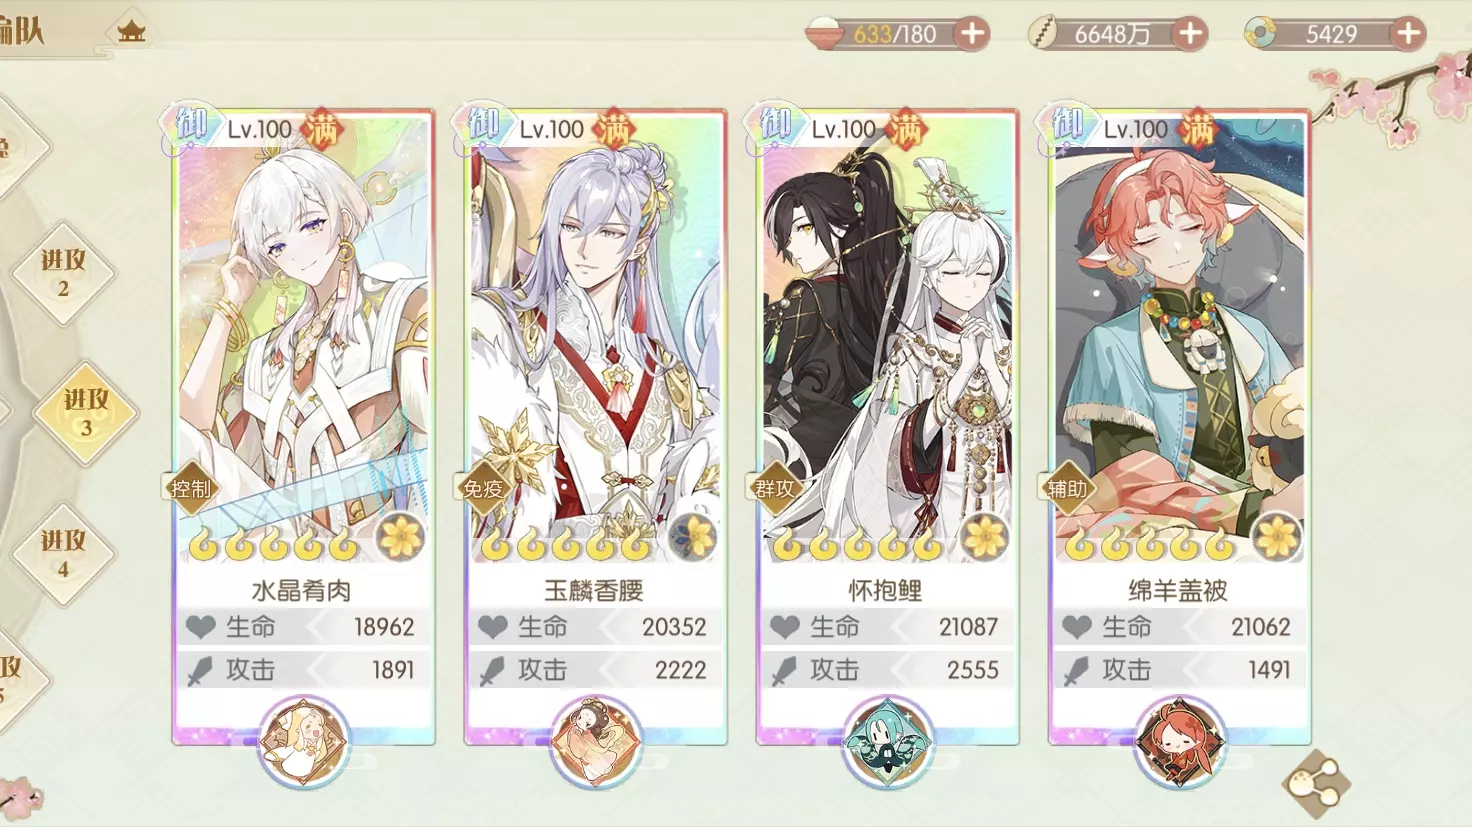1472x827 pixels.
Task: Click the dark flower badge on 玉麟香腰 card
Action: [x=693, y=538]
